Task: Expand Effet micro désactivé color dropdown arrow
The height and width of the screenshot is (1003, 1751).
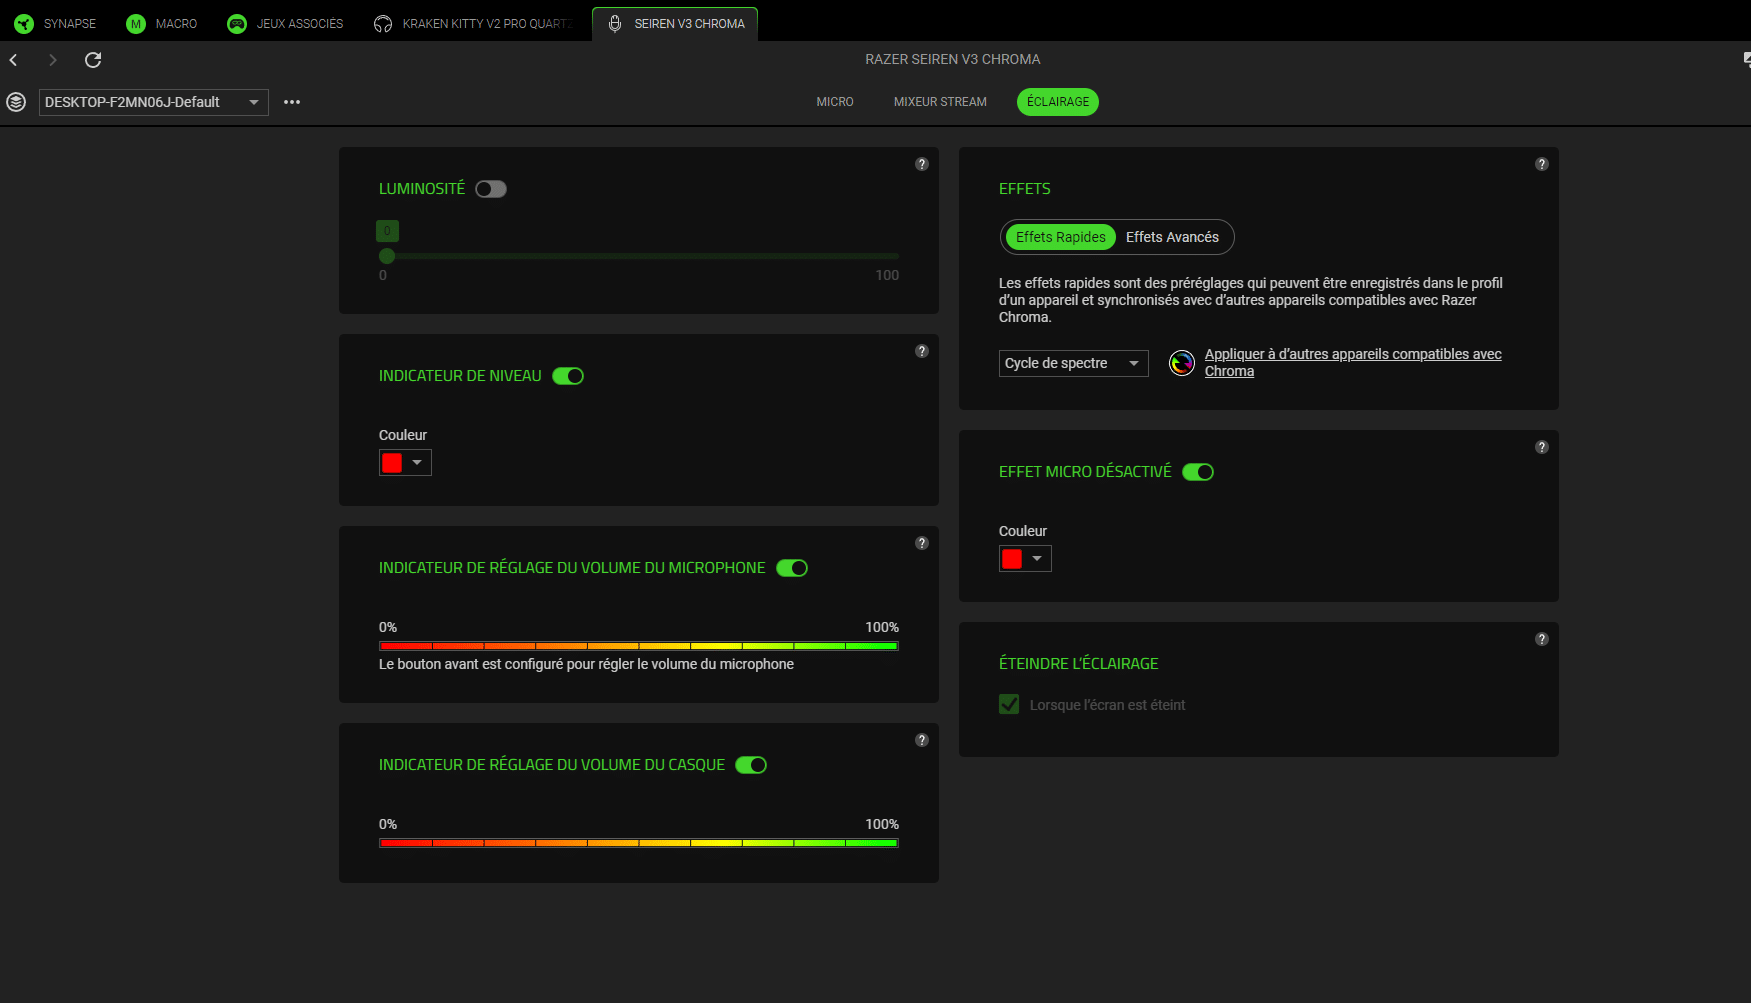Action: [1037, 558]
